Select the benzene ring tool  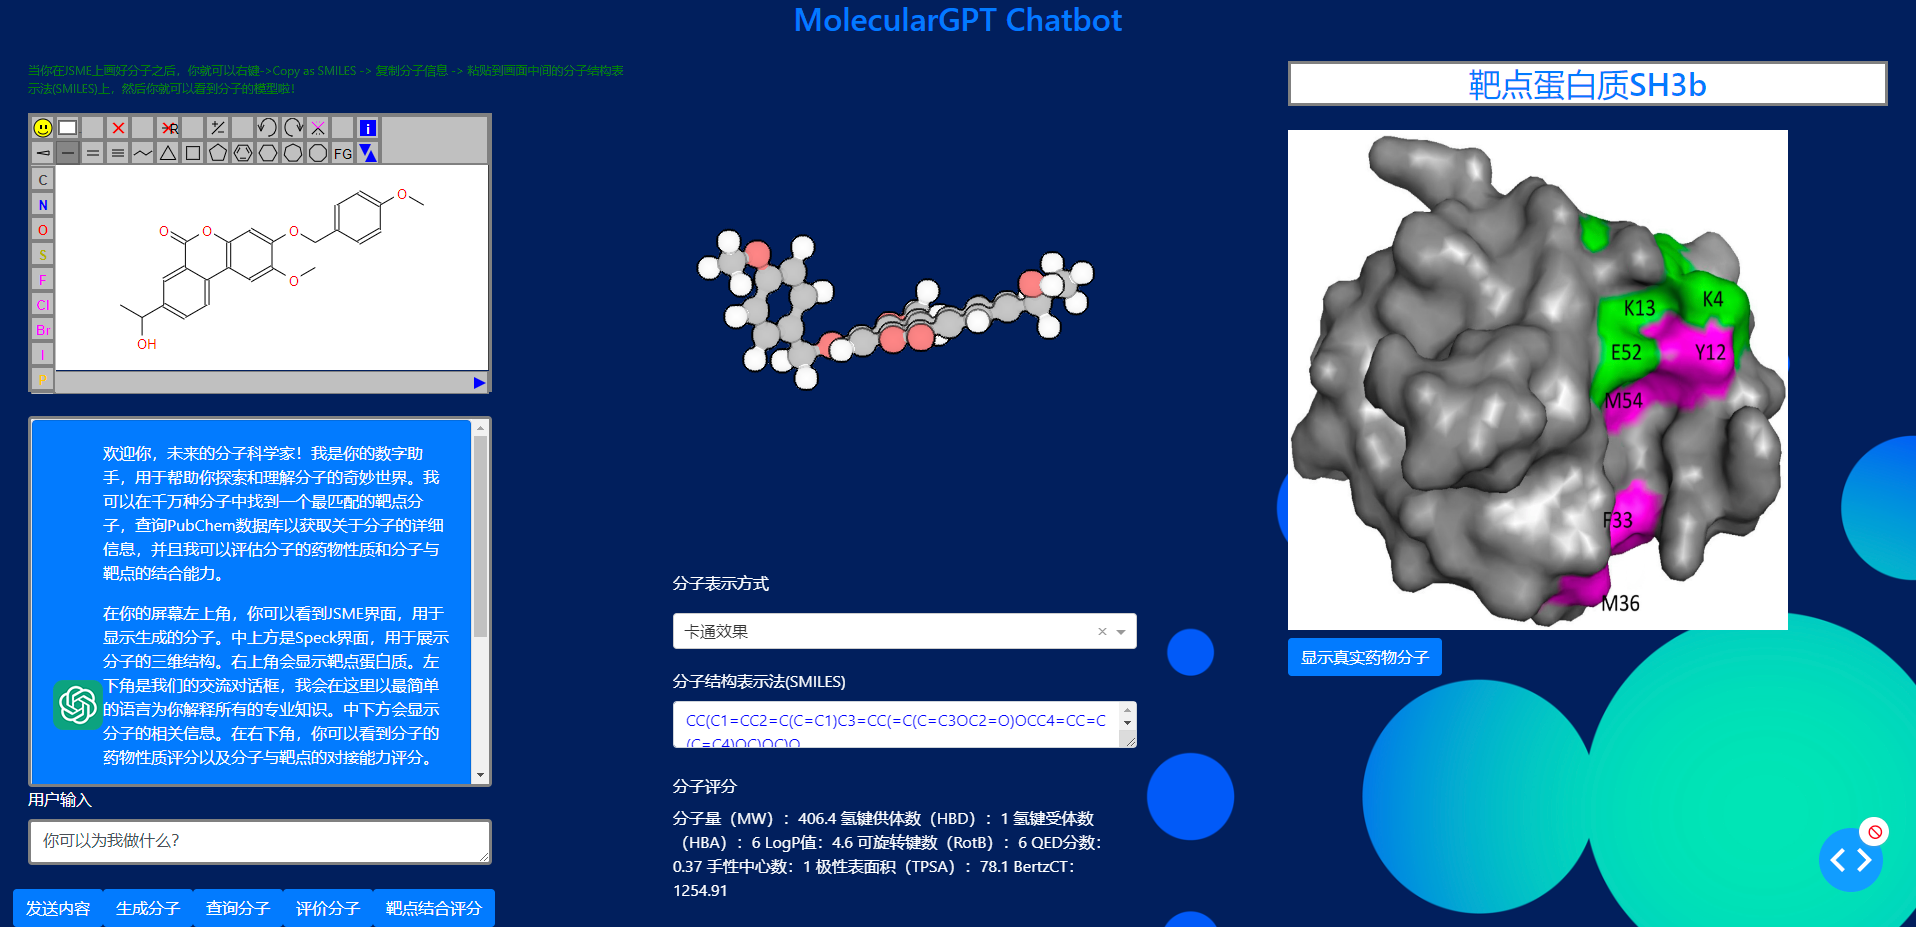click(x=243, y=153)
